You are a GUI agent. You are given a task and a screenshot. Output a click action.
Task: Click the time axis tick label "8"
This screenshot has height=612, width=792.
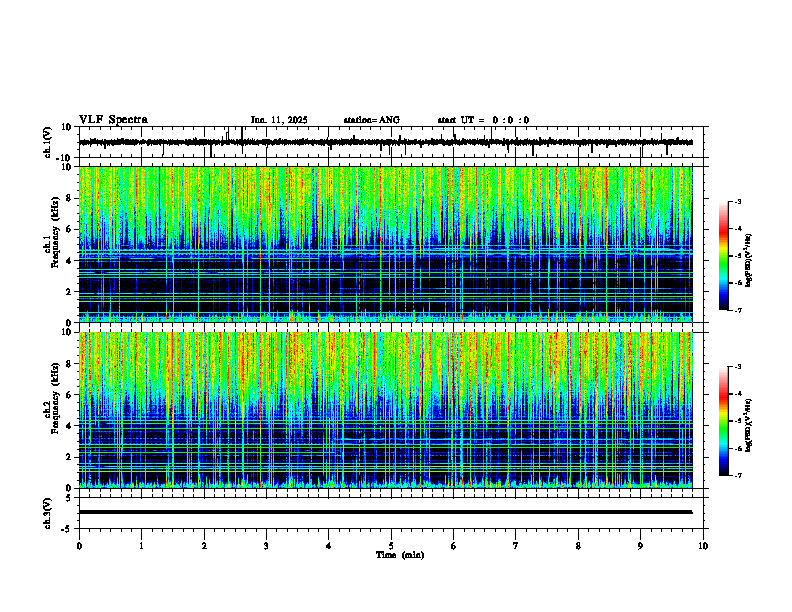coord(578,546)
